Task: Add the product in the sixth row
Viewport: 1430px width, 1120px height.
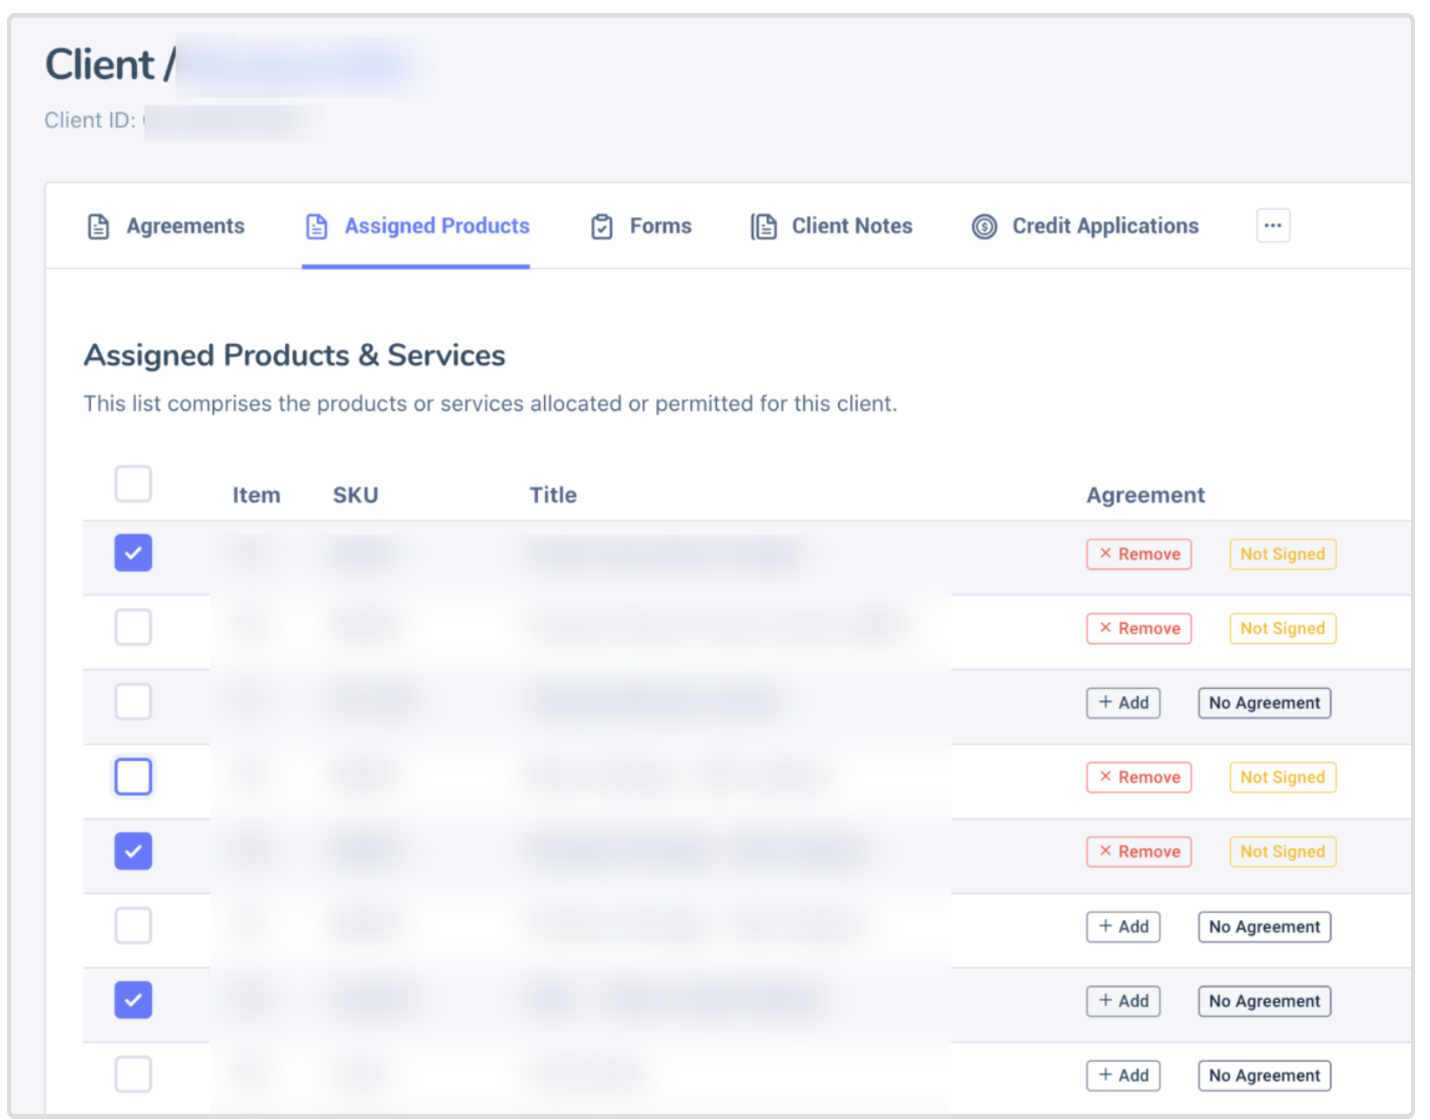Action: coord(1123,926)
